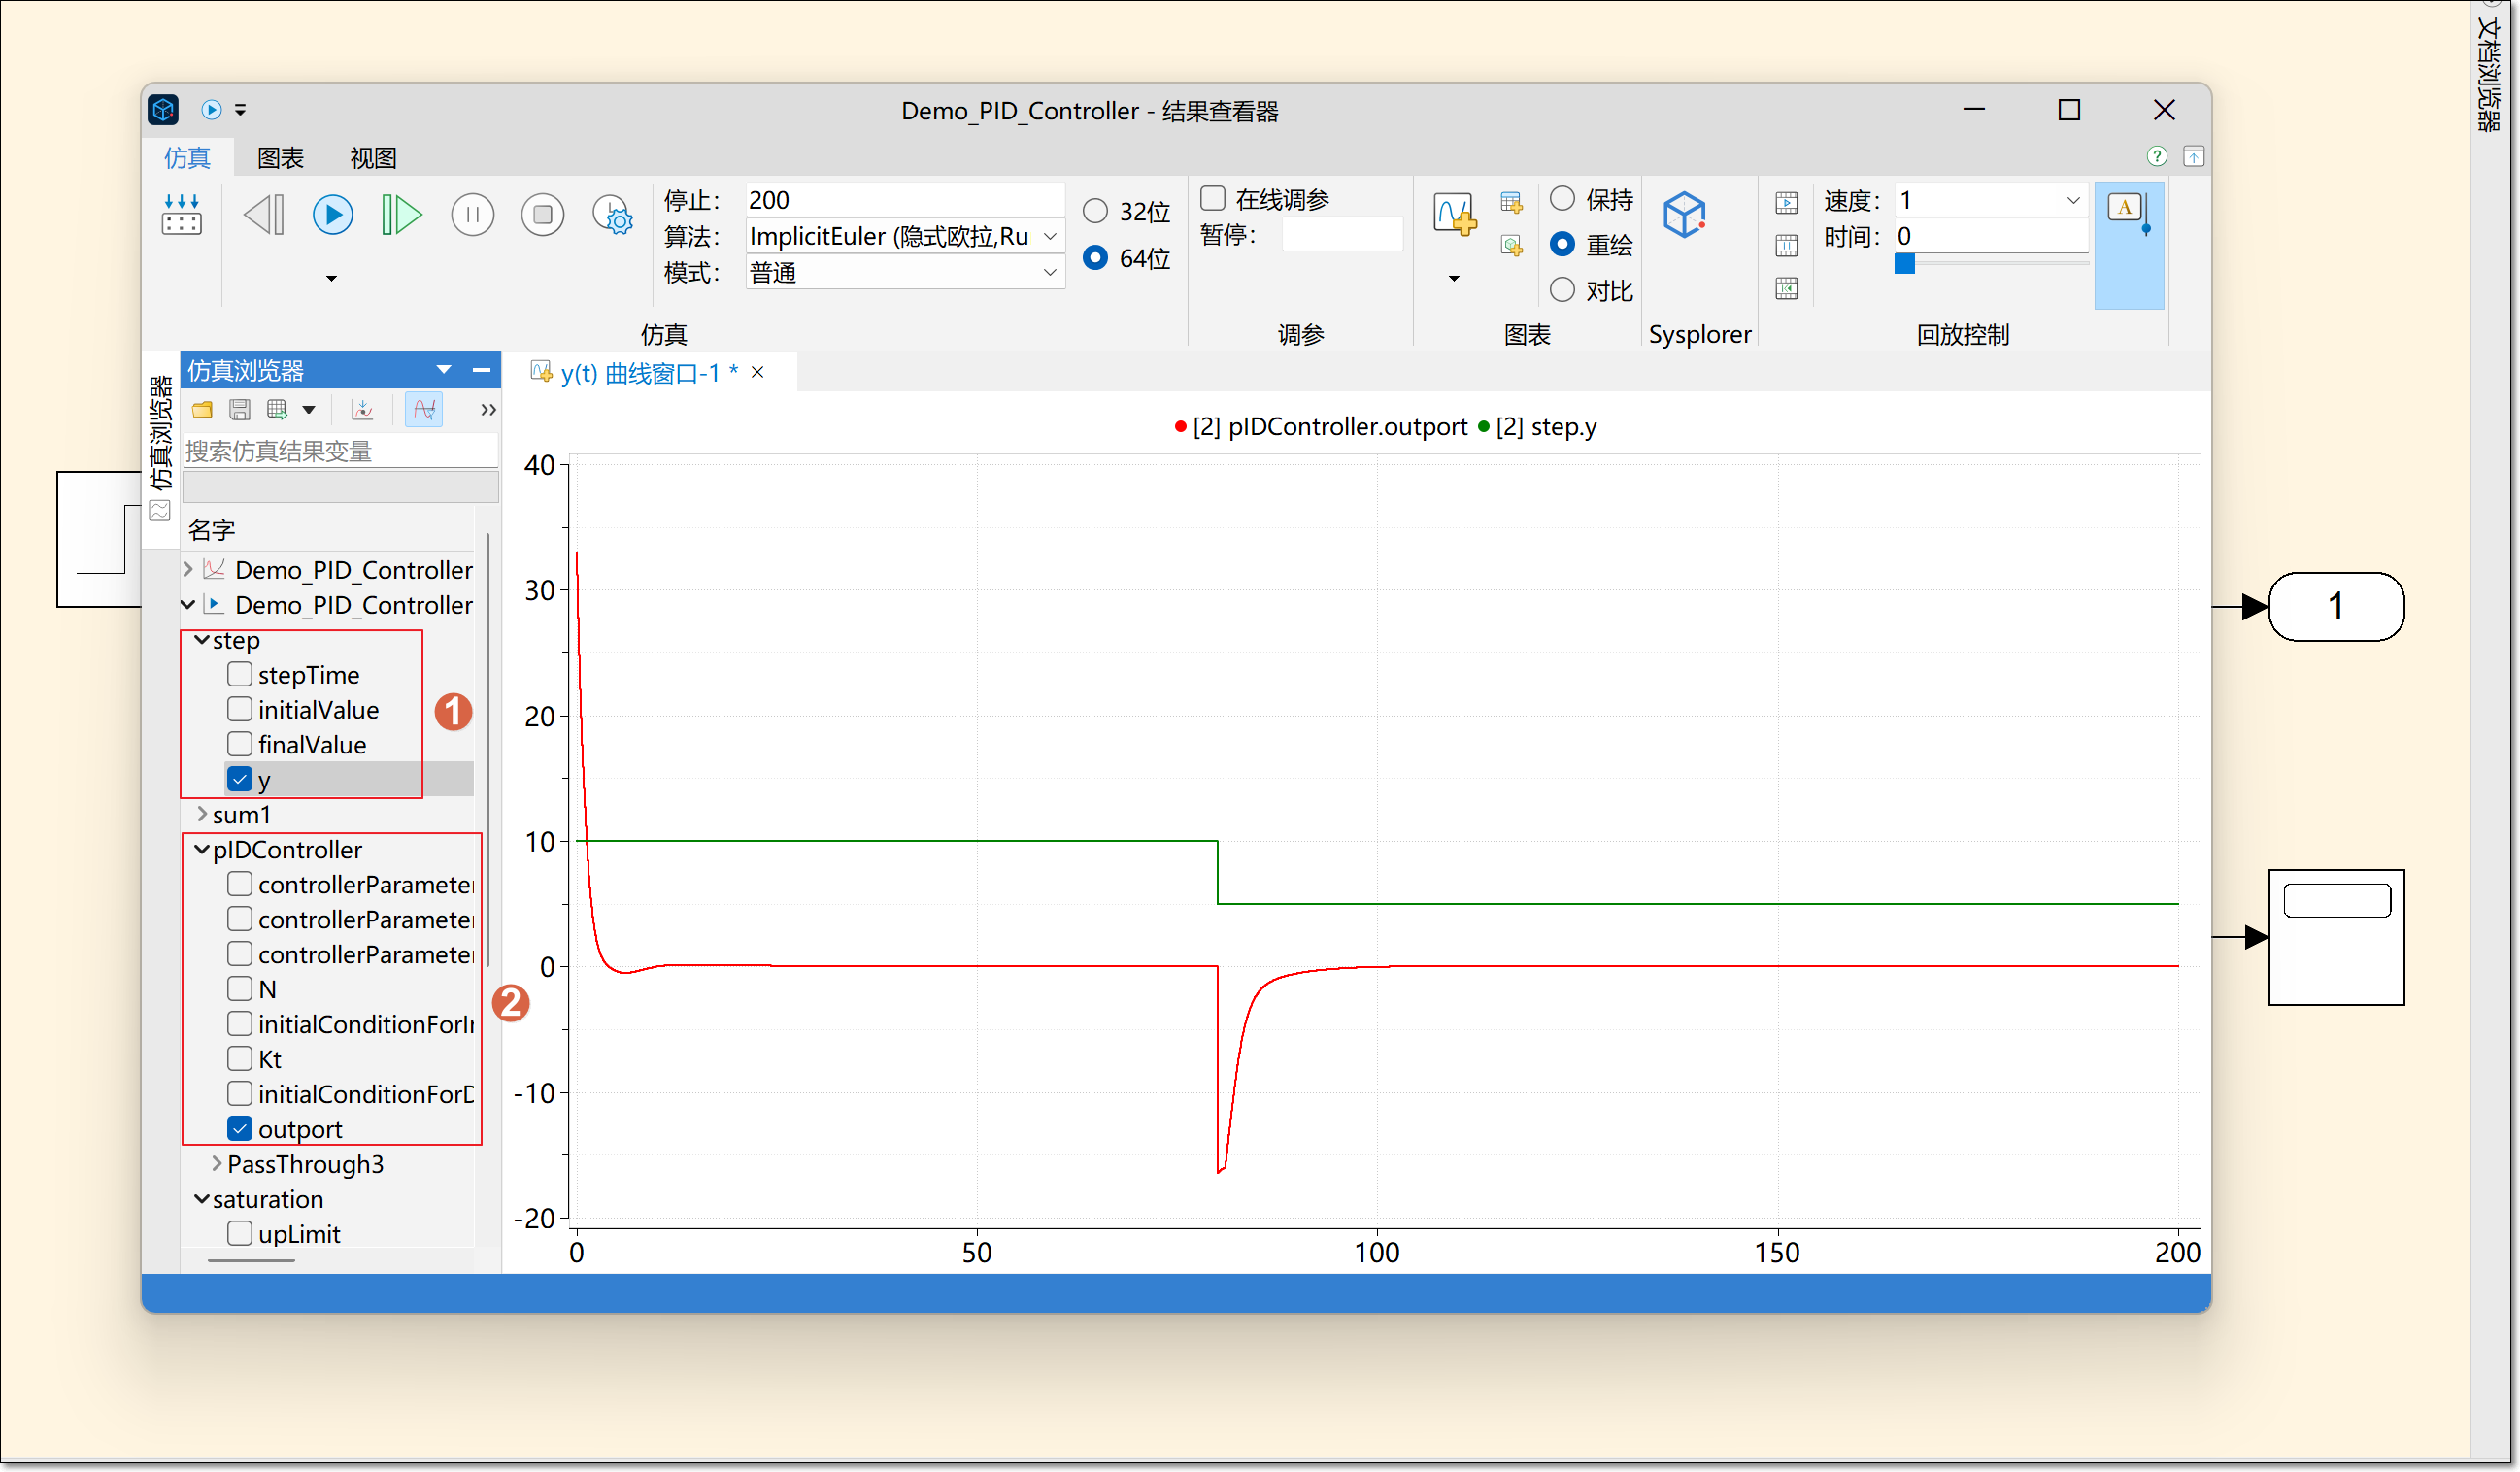Click the pause simulation icon

point(472,215)
